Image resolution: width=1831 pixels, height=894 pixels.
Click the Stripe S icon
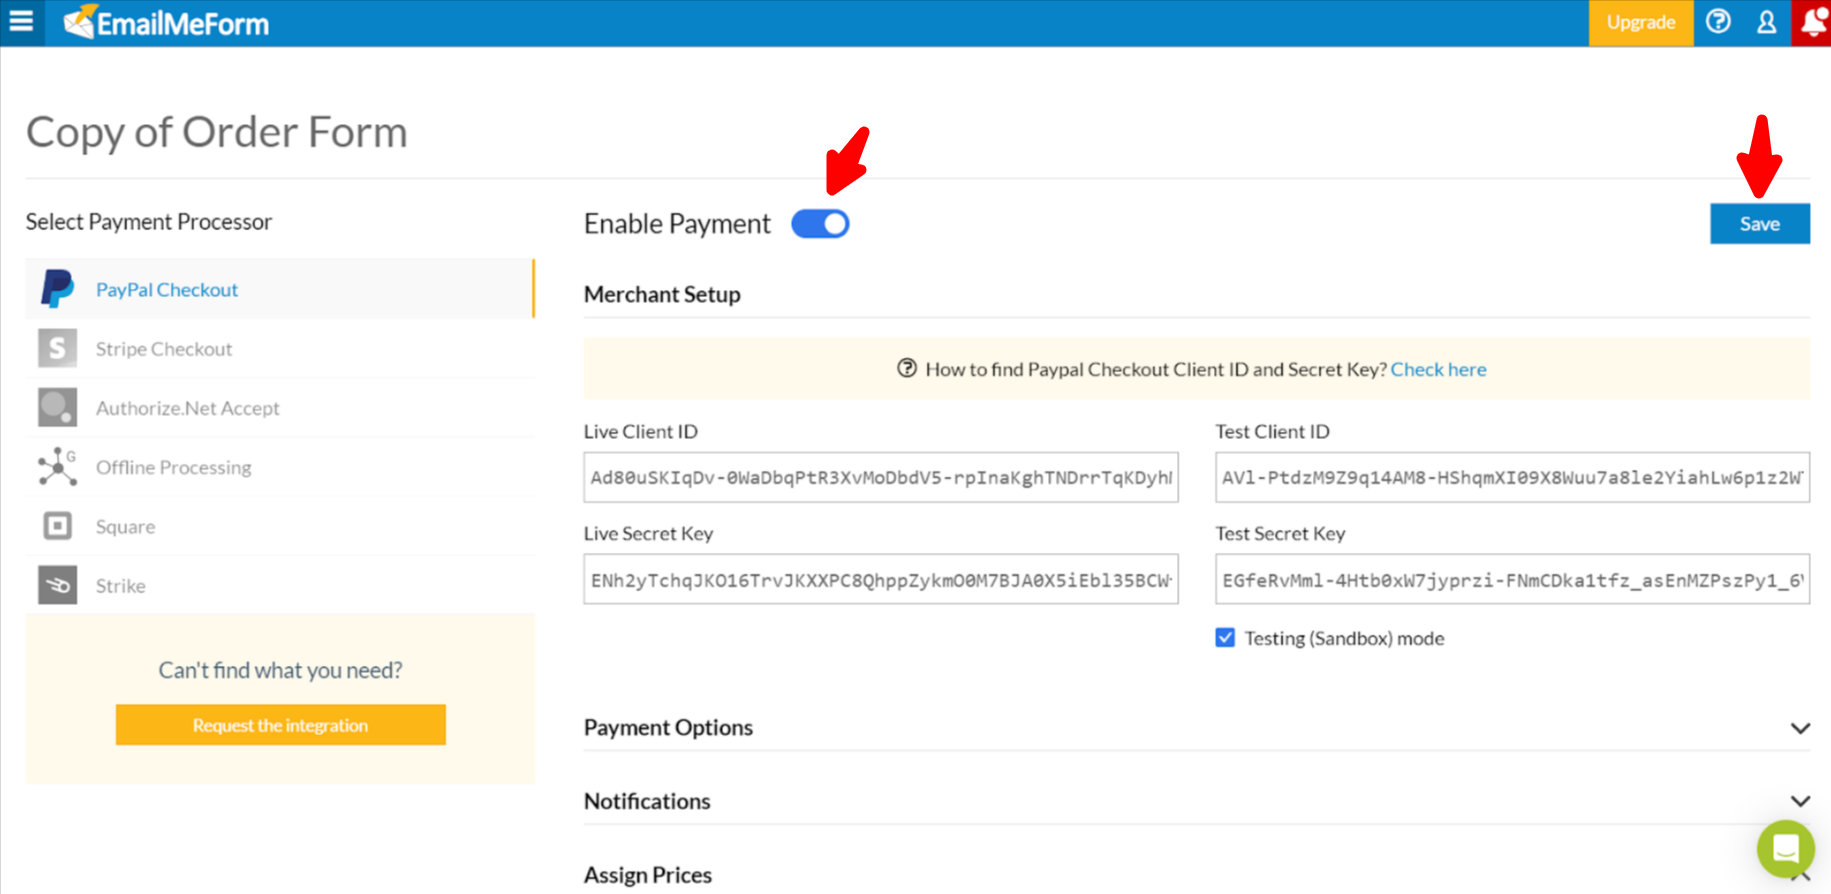pyautogui.click(x=57, y=348)
